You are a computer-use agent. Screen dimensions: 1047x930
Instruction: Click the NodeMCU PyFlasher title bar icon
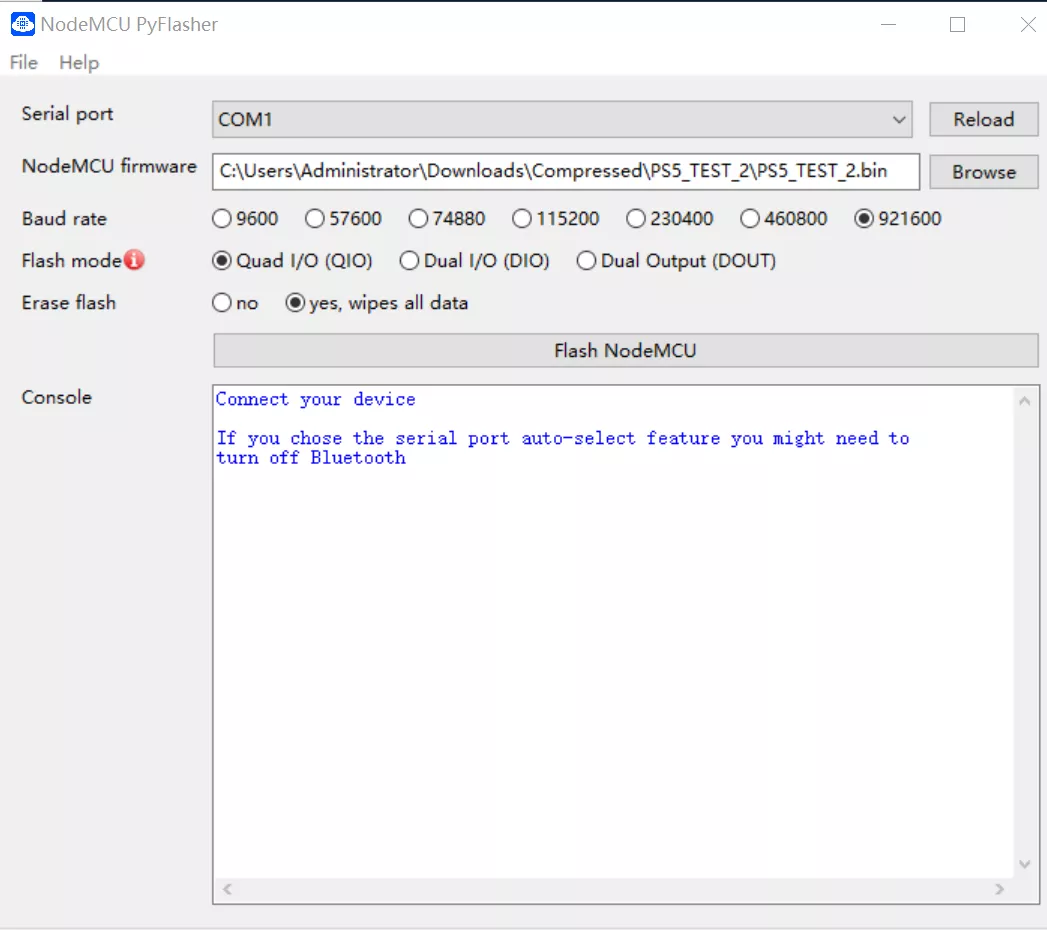(22, 24)
